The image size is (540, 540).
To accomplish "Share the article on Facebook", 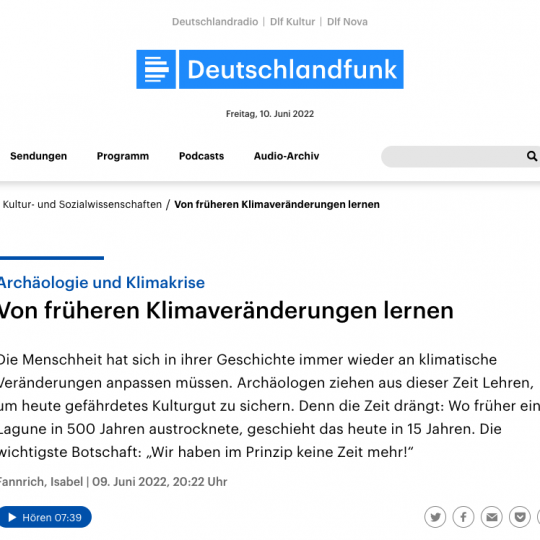I will click(463, 517).
